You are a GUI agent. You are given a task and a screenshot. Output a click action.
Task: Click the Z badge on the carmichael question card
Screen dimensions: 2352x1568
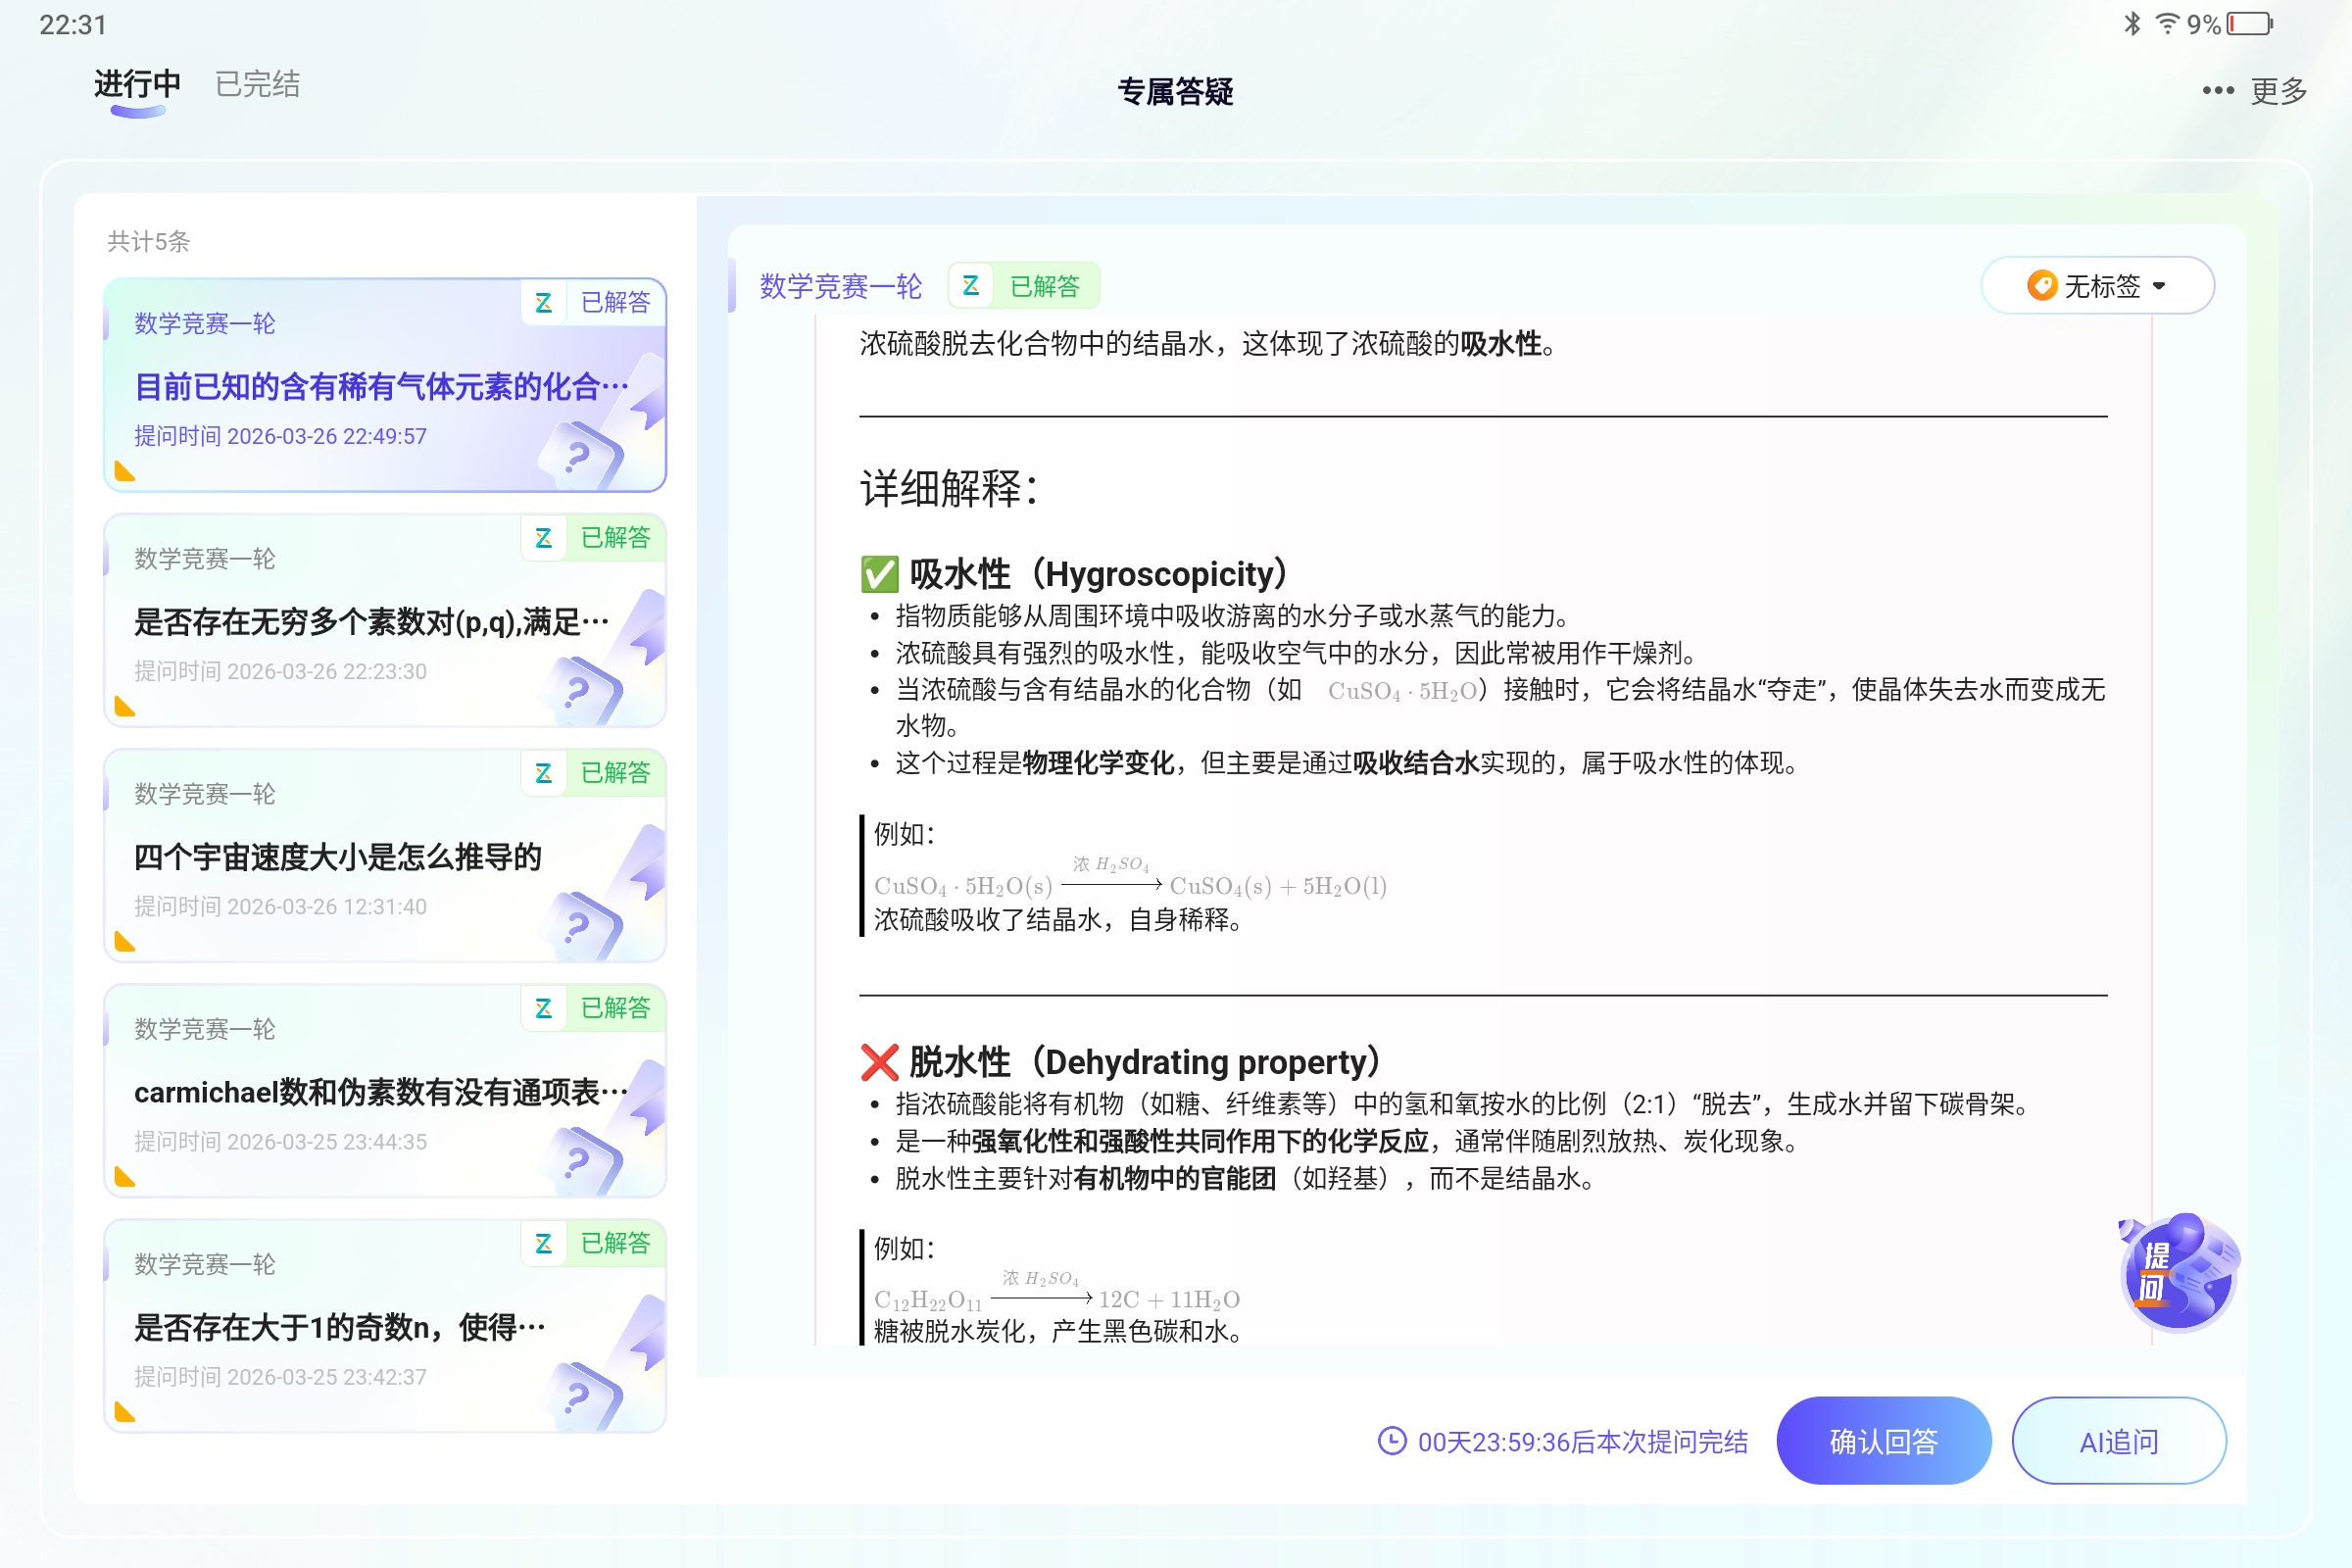(545, 1009)
